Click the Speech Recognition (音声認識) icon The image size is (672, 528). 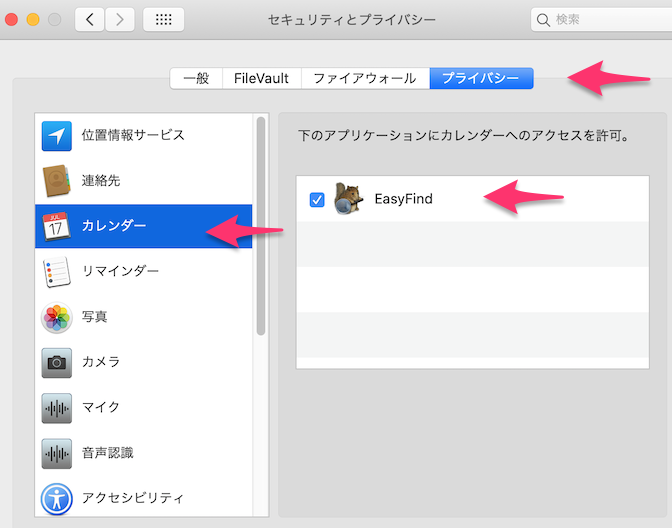pos(57,453)
